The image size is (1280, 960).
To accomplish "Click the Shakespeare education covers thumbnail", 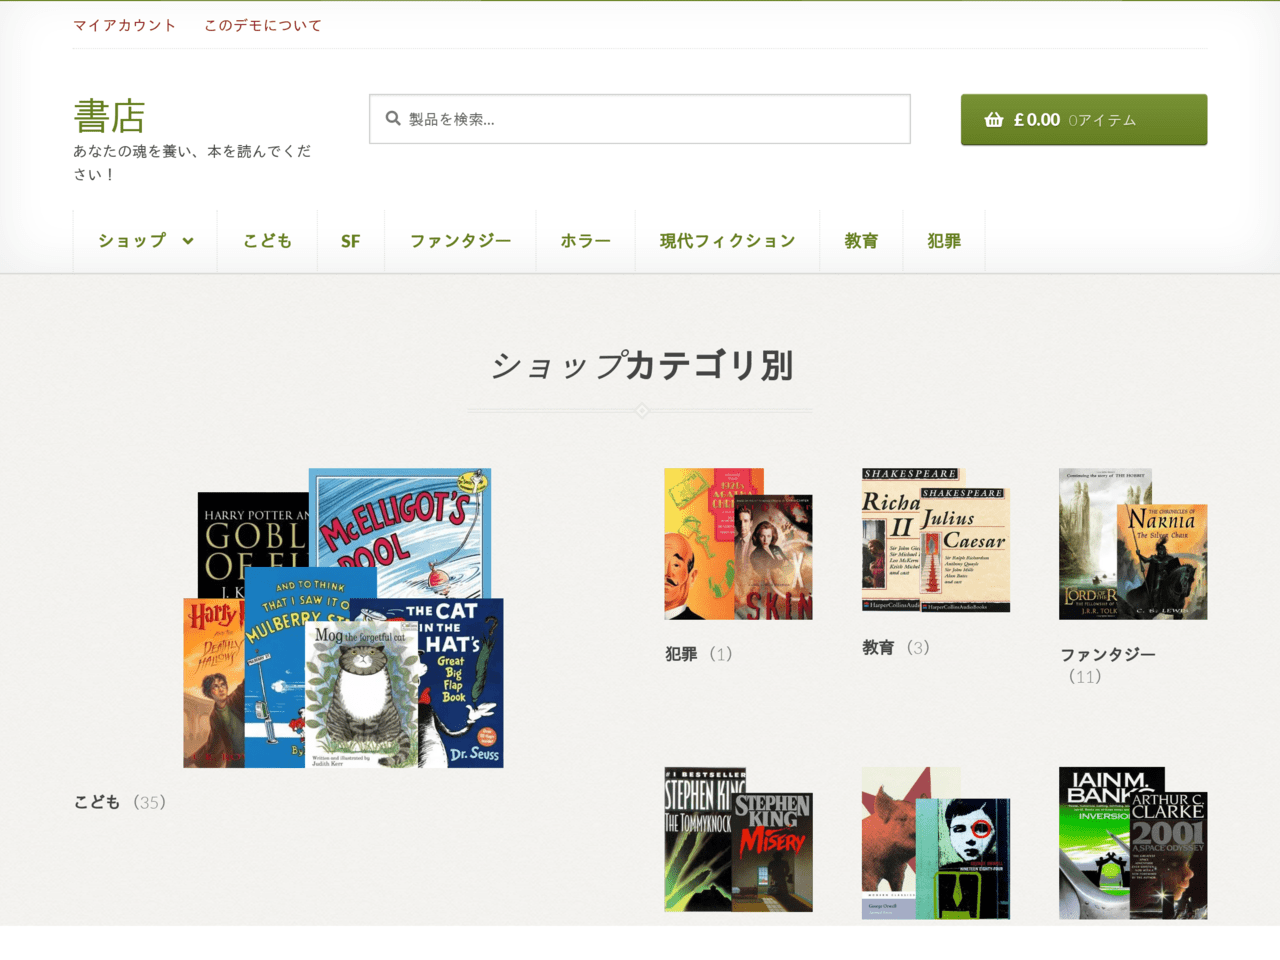I will pyautogui.click(x=936, y=540).
